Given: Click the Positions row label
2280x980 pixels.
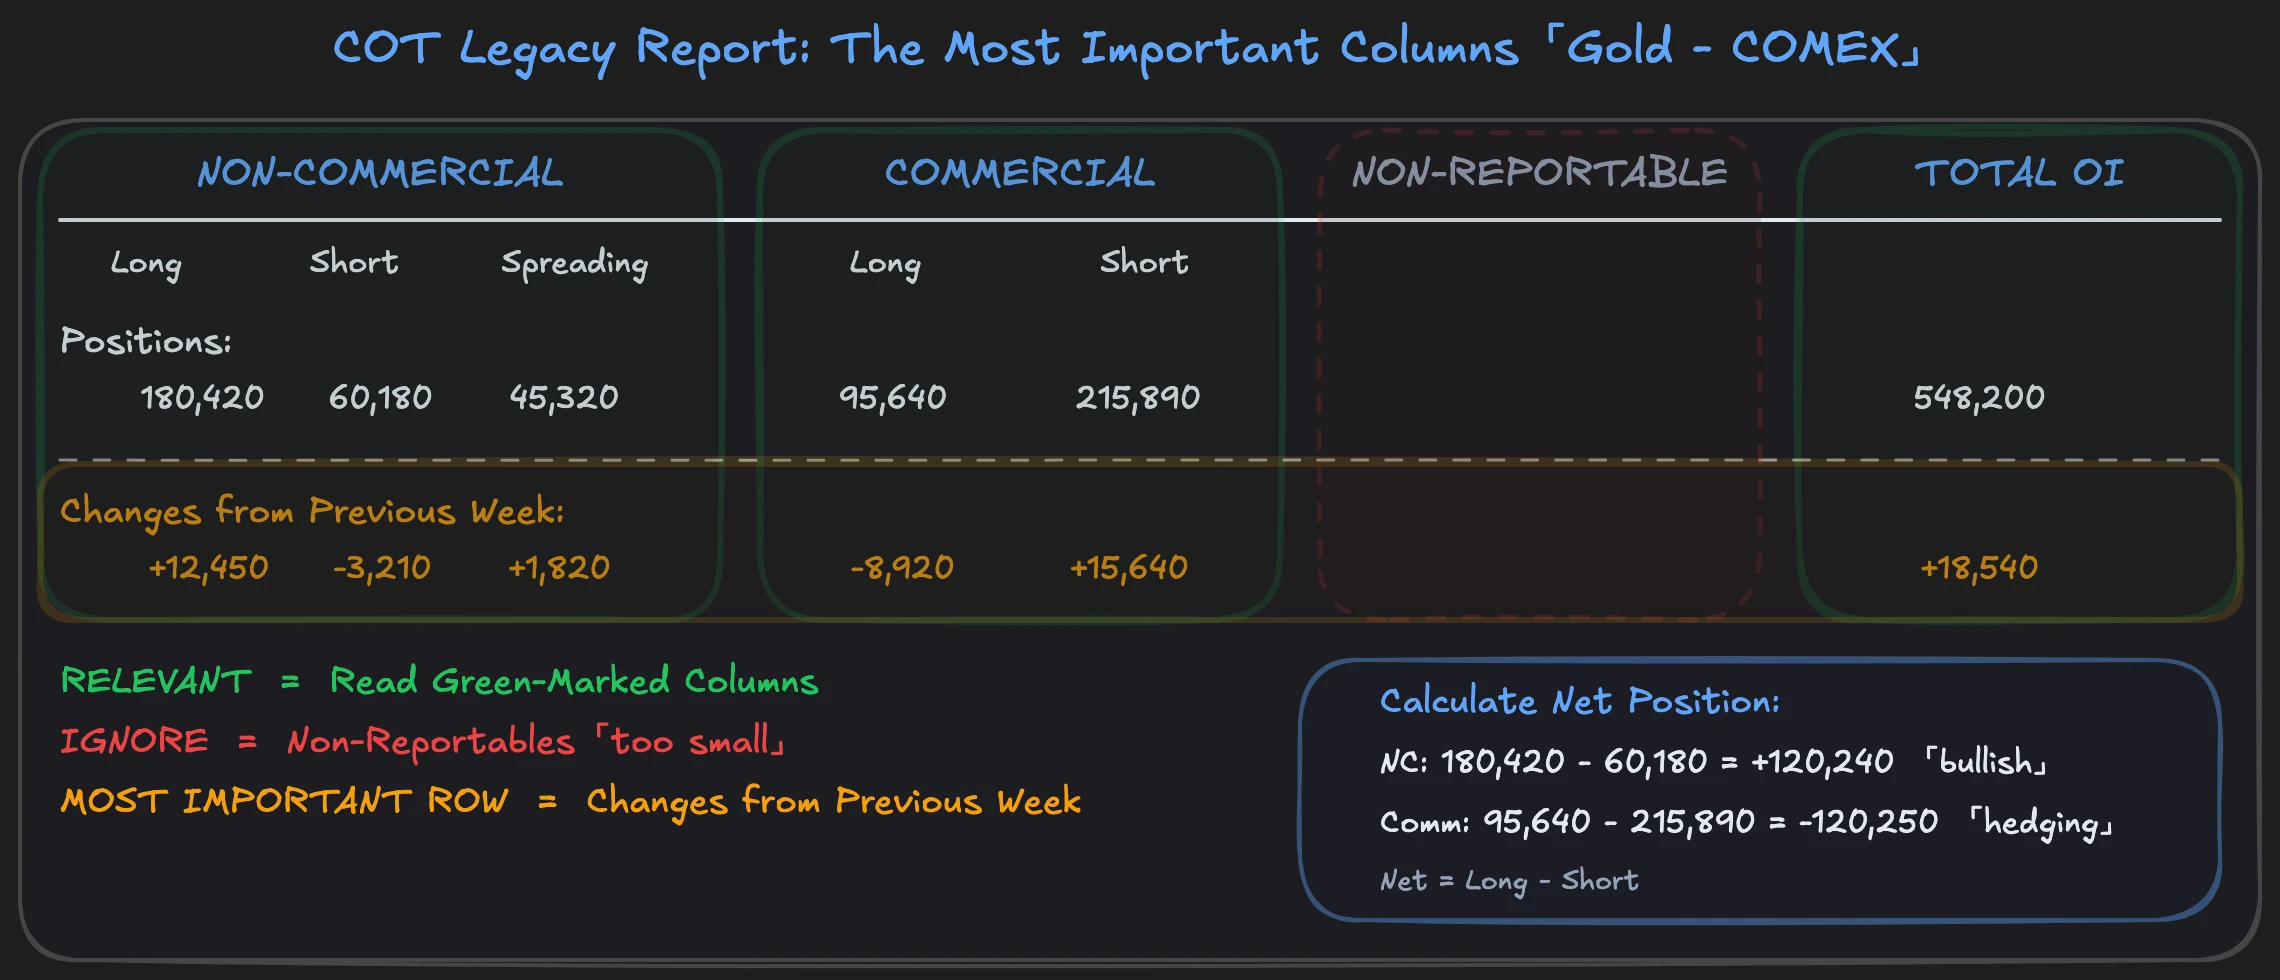Looking at the screenshot, I should 145,340.
